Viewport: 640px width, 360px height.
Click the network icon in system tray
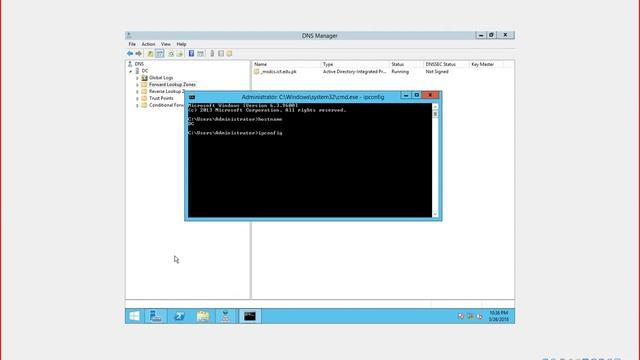pos(470,316)
